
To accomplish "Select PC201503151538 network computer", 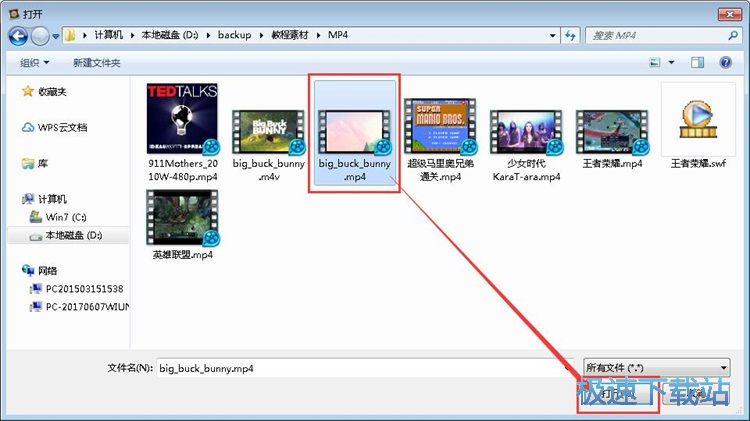I will (84, 289).
